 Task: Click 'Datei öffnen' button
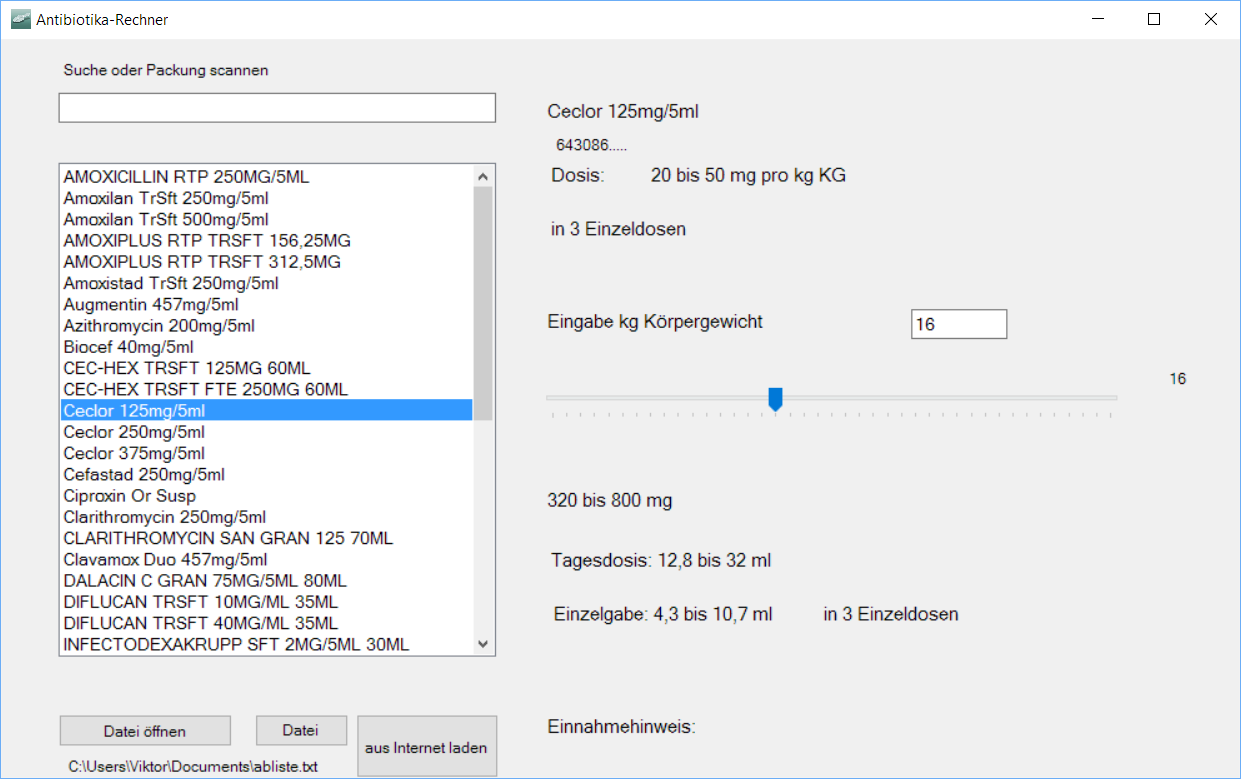(x=145, y=731)
